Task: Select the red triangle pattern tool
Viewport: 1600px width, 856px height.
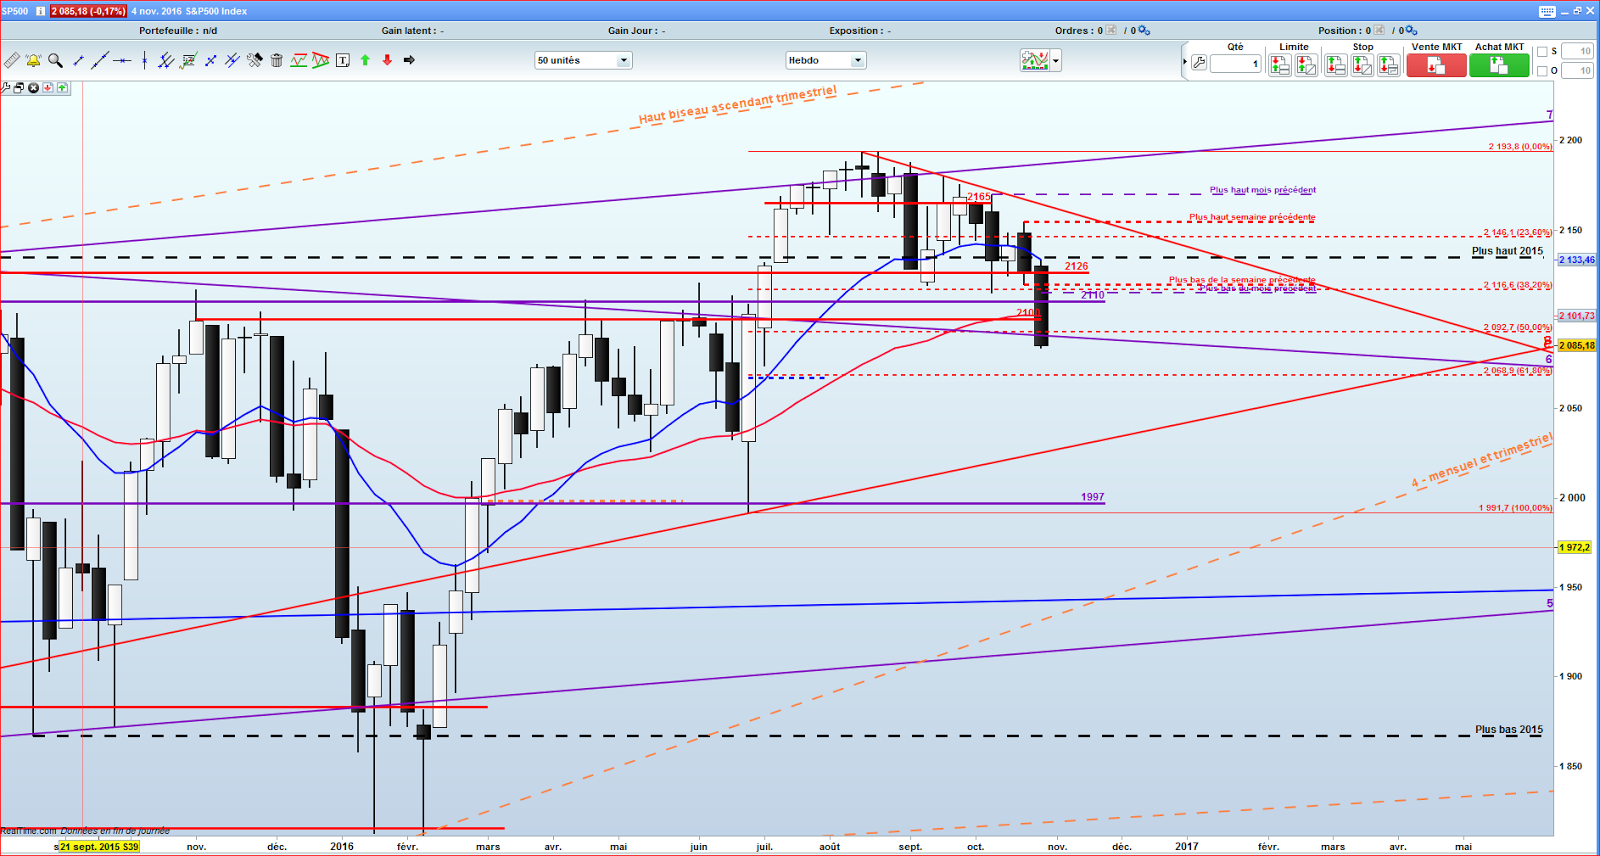Action: point(321,61)
